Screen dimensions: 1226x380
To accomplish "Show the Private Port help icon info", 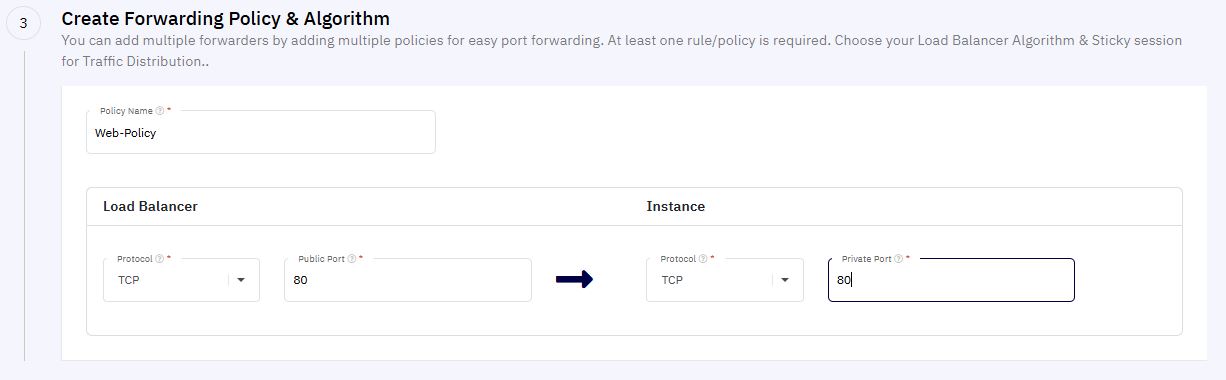I will pos(899,259).
